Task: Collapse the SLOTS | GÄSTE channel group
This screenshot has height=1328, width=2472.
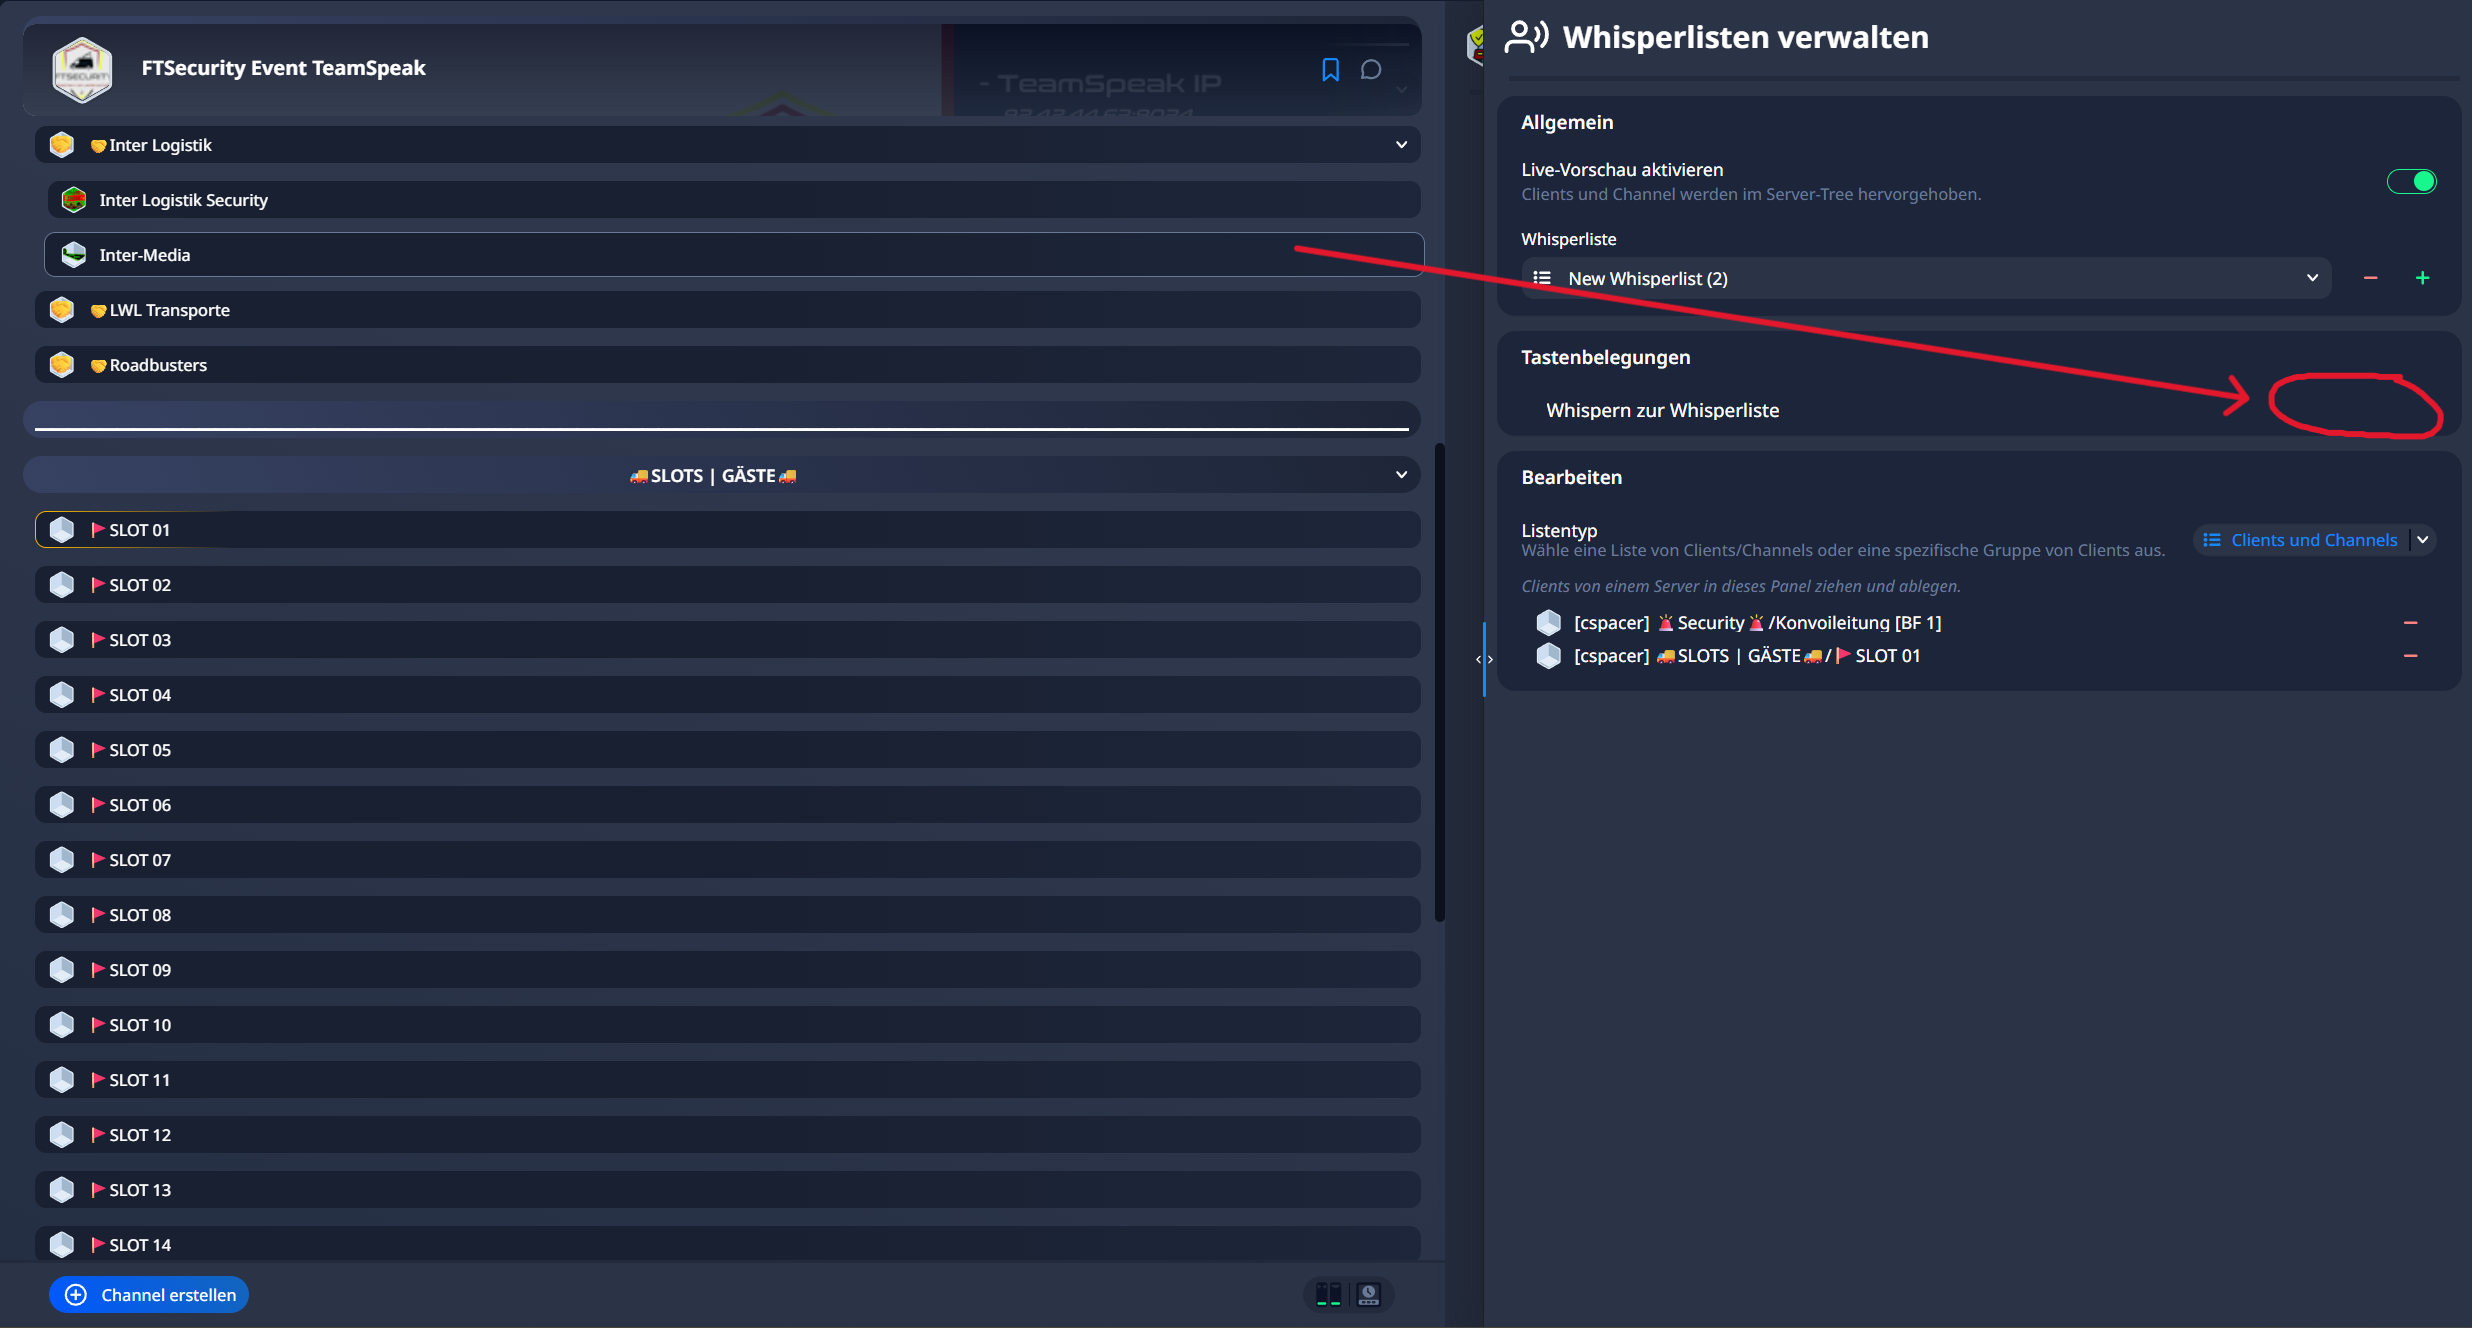Action: click(x=1401, y=475)
